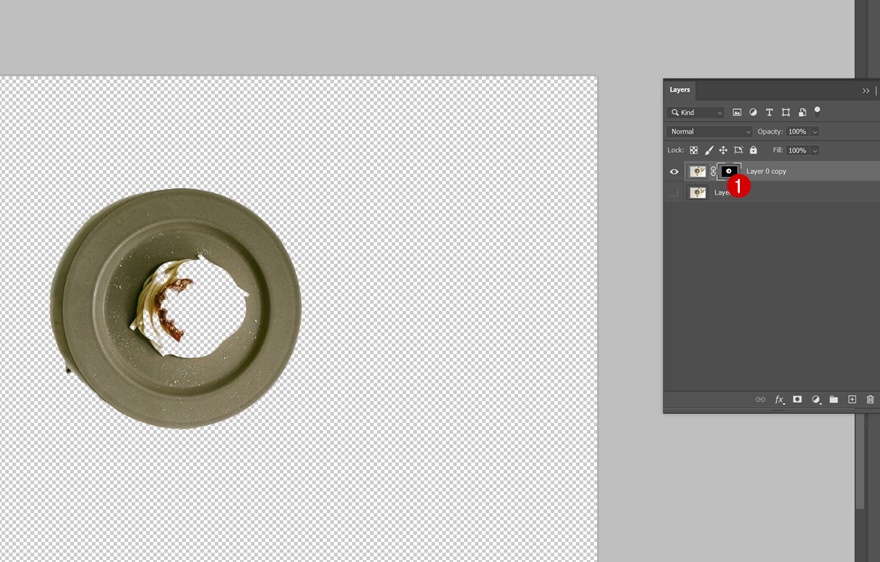The width and height of the screenshot is (880, 562).
Task: Link layers icon at panel bottom
Action: 760,399
